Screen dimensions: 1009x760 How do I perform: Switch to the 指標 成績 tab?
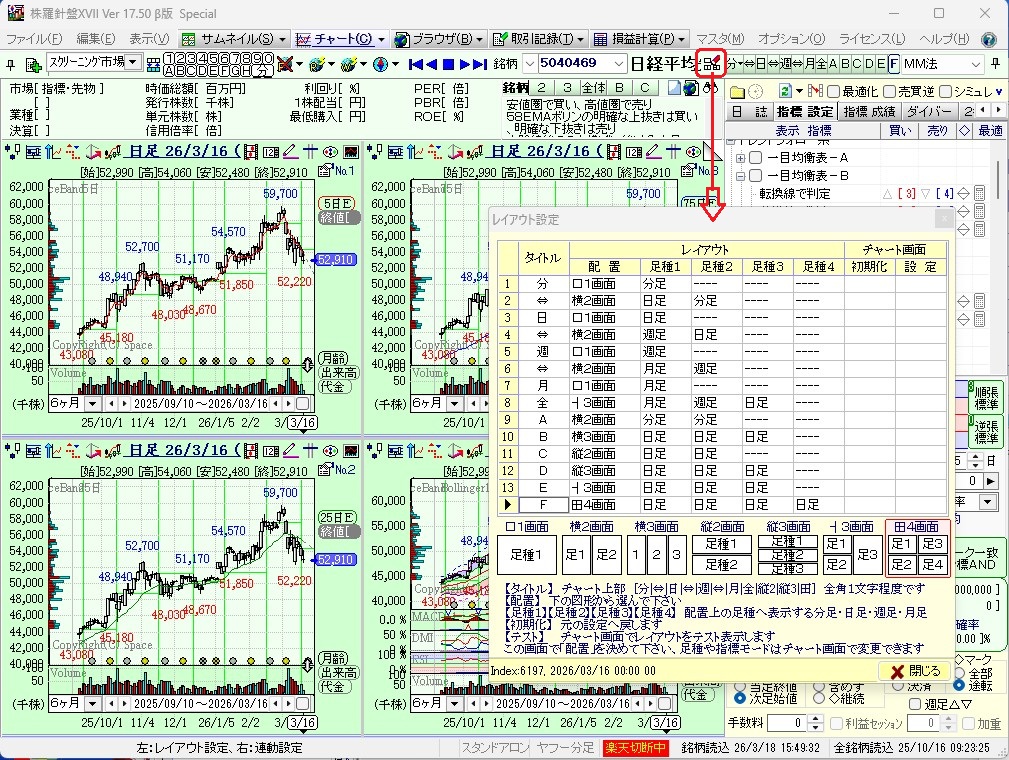(x=868, y=111)
